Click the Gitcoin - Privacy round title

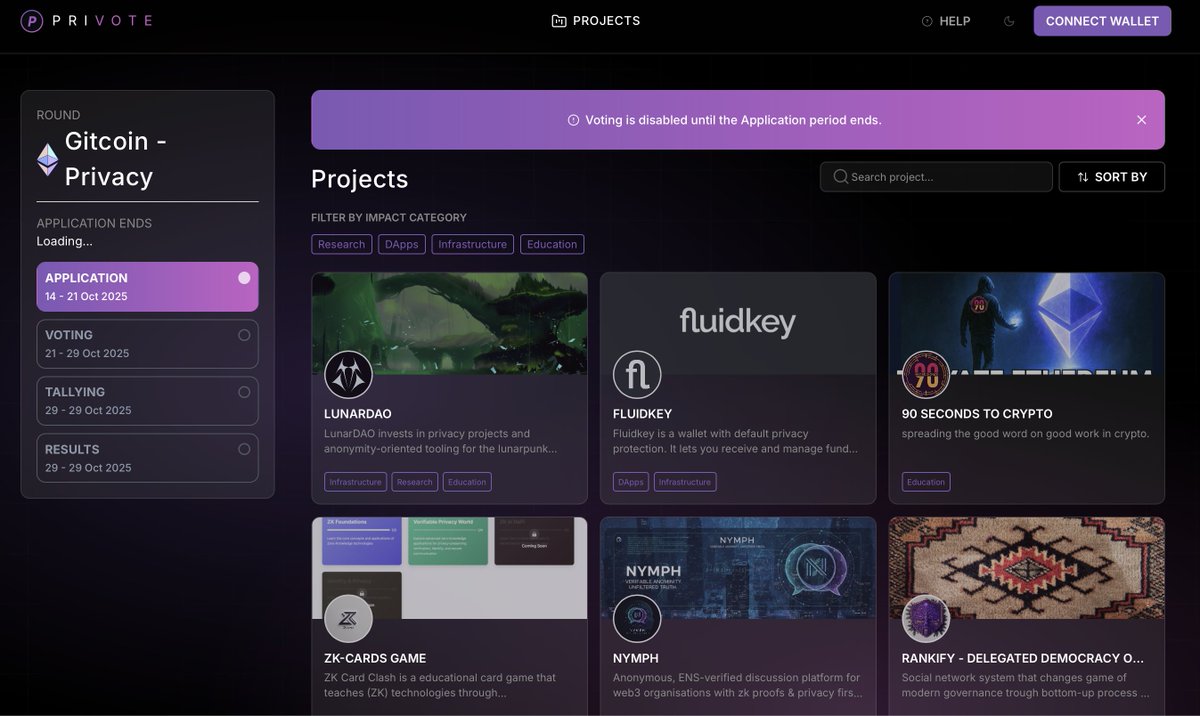point(115,159)
